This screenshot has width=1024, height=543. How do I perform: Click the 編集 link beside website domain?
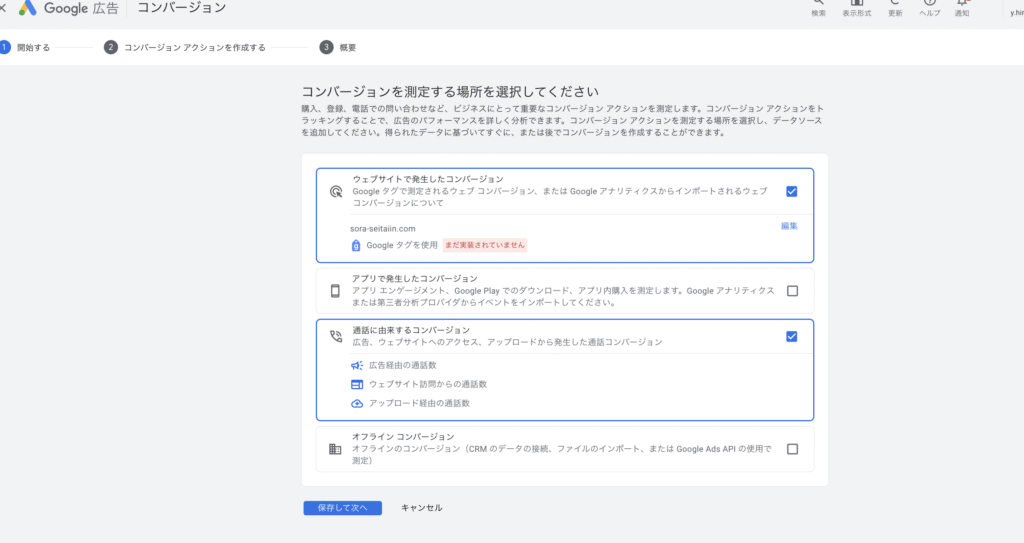[x=789, y=226]
